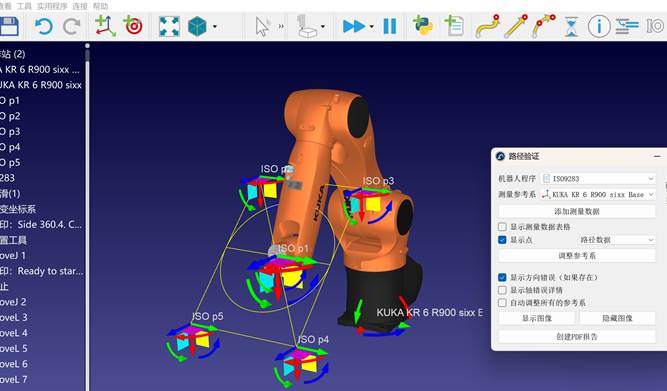Select the p5 target in the tree

10,162
